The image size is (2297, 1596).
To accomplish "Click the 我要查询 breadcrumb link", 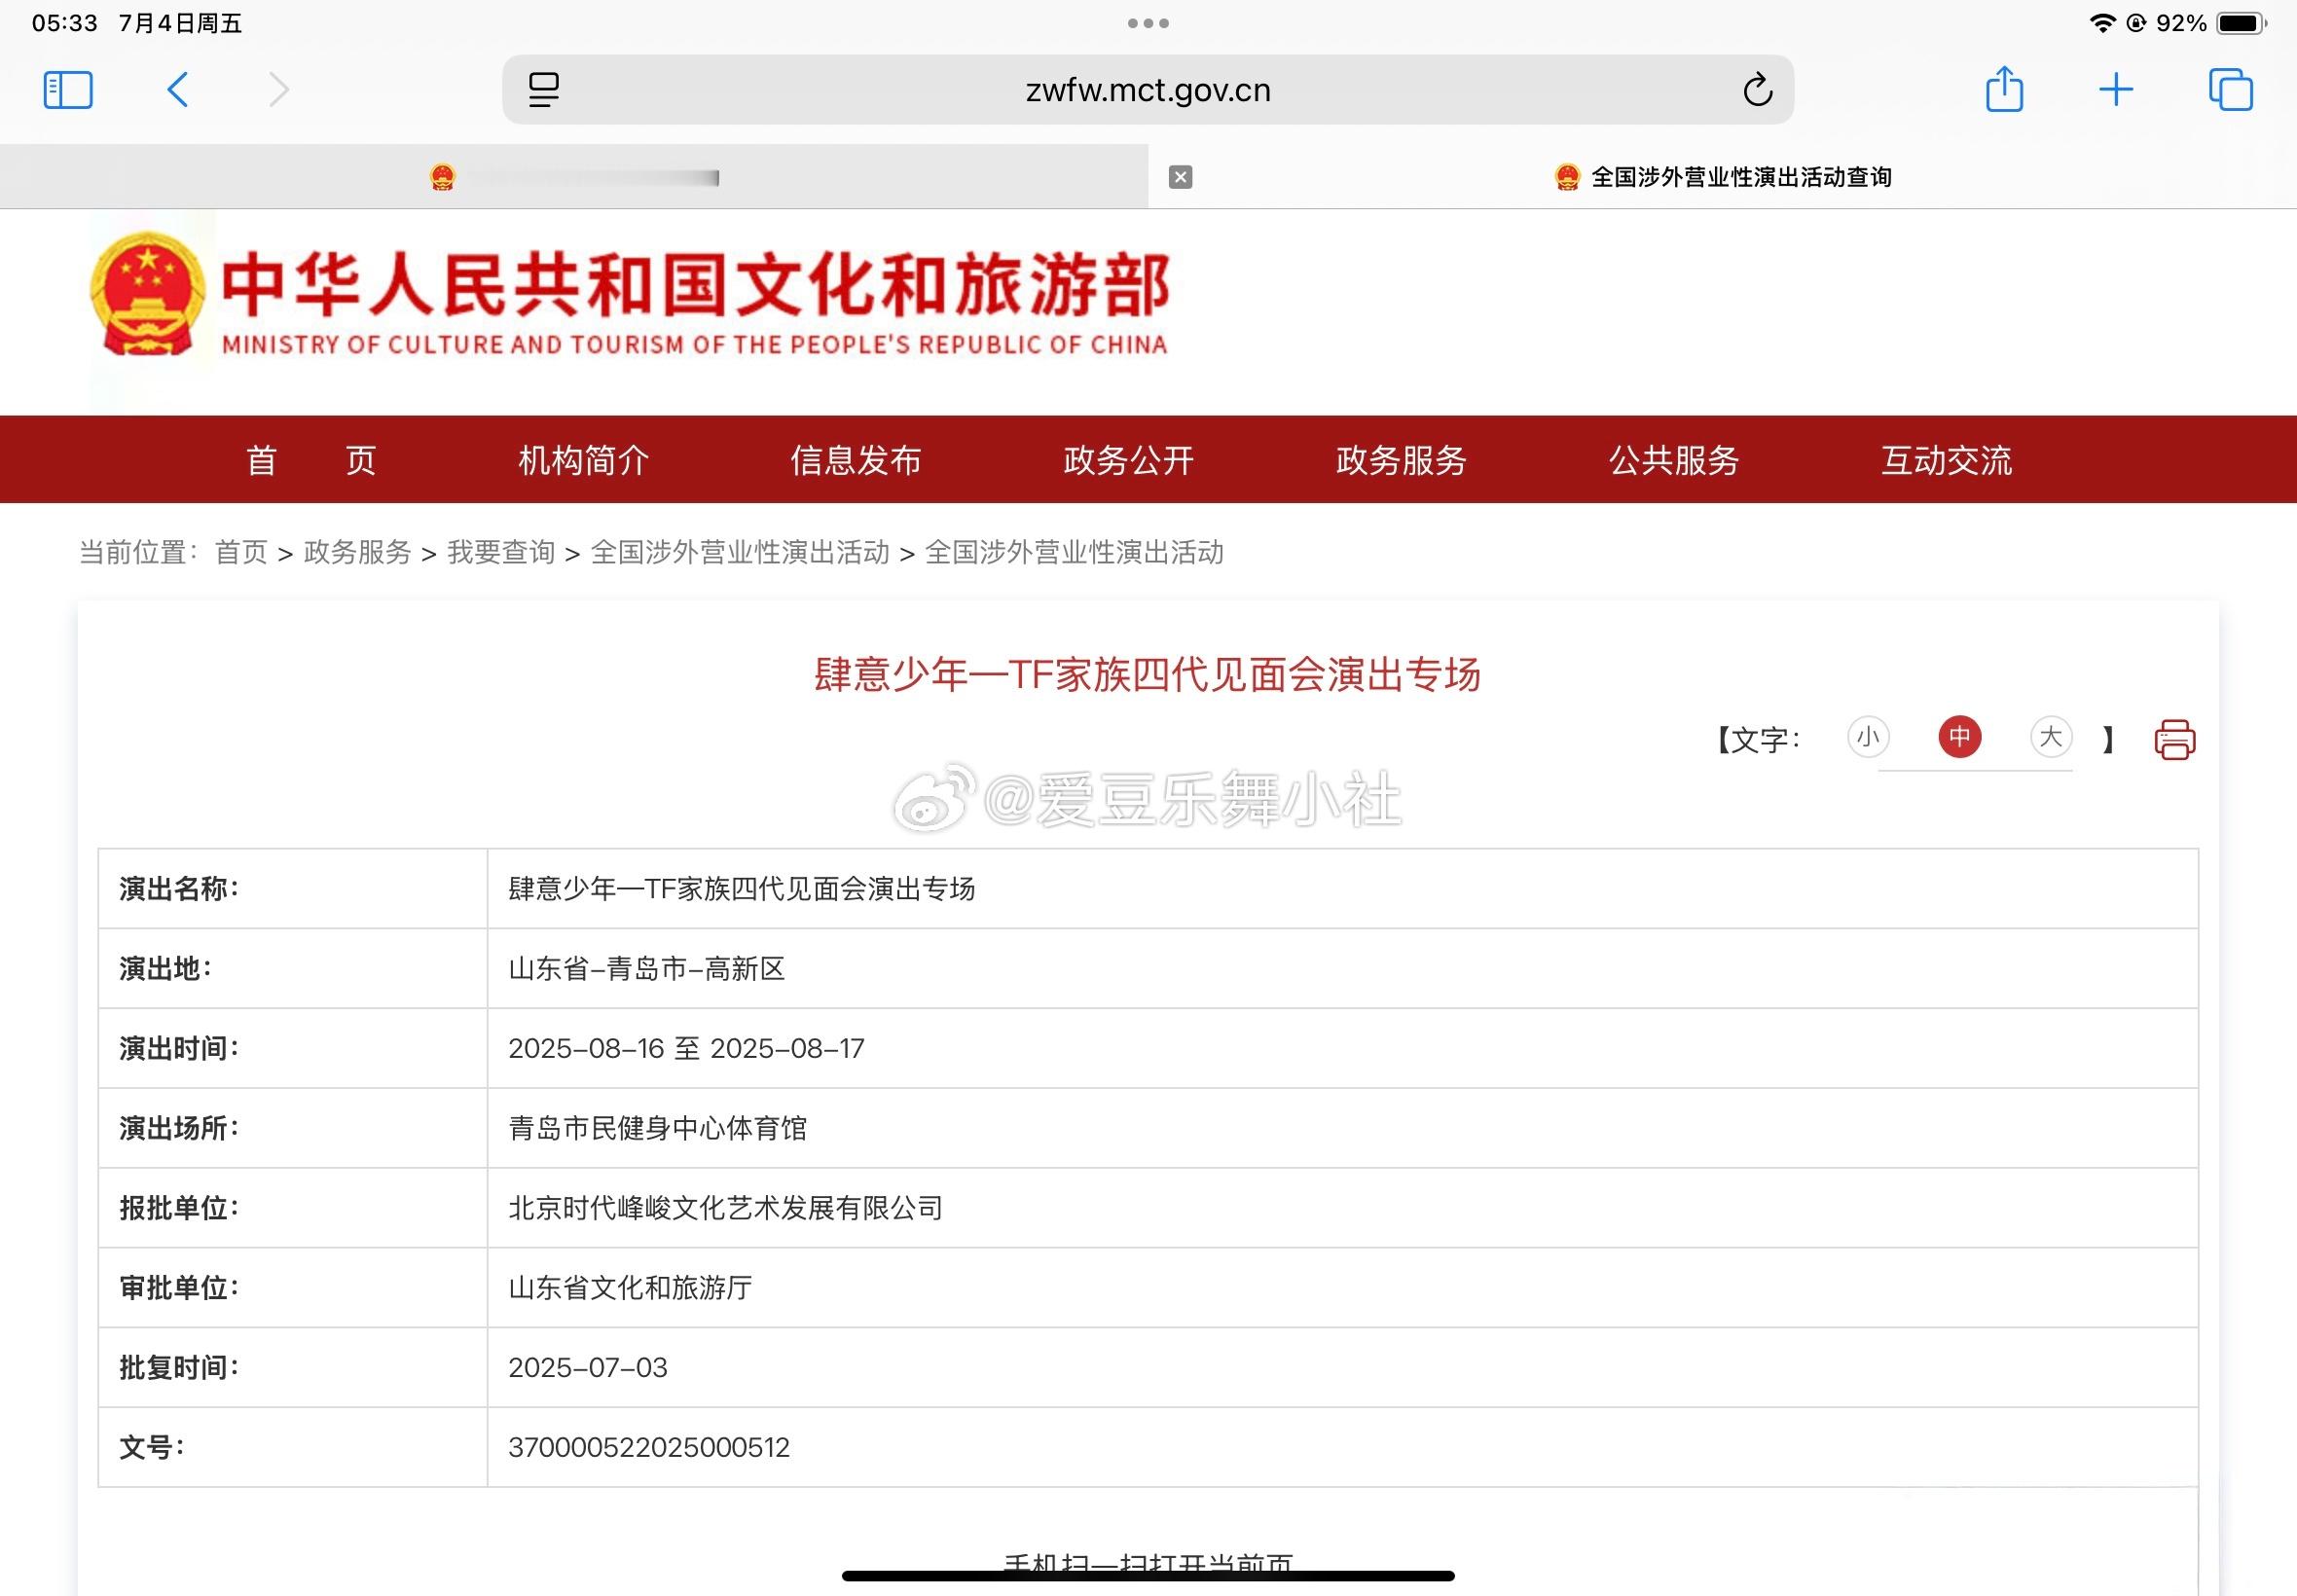I will coord(501,552).
